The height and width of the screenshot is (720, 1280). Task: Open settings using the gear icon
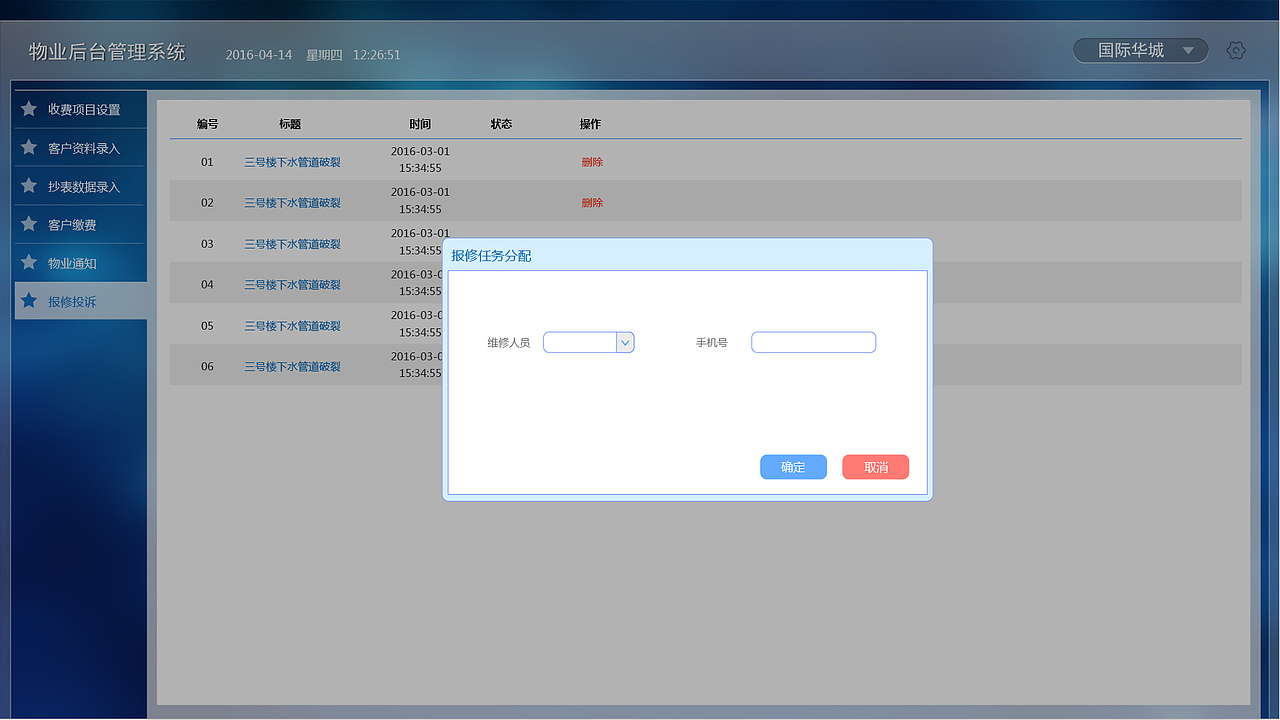click(x=1236, y=50)
